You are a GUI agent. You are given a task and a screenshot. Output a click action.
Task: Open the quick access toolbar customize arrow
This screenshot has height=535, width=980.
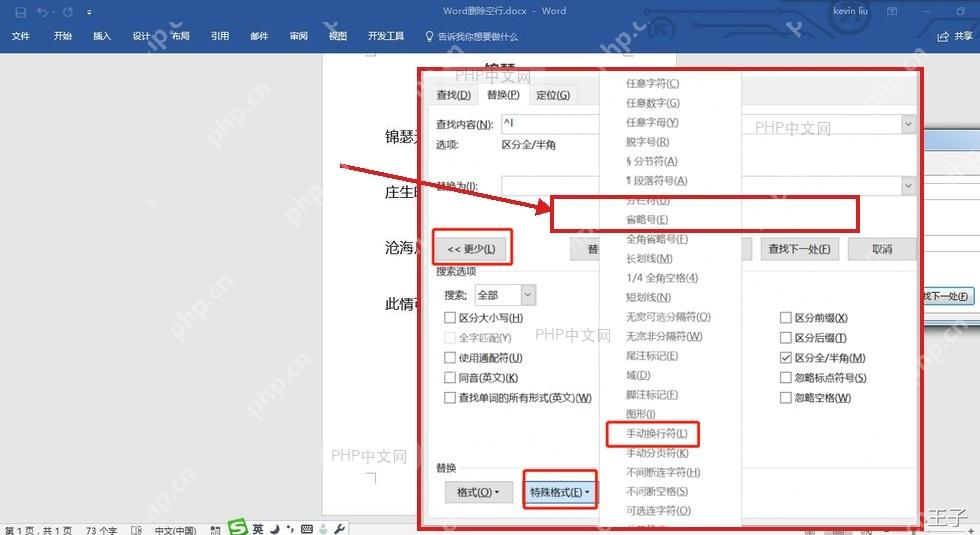[x=89, y=12]
